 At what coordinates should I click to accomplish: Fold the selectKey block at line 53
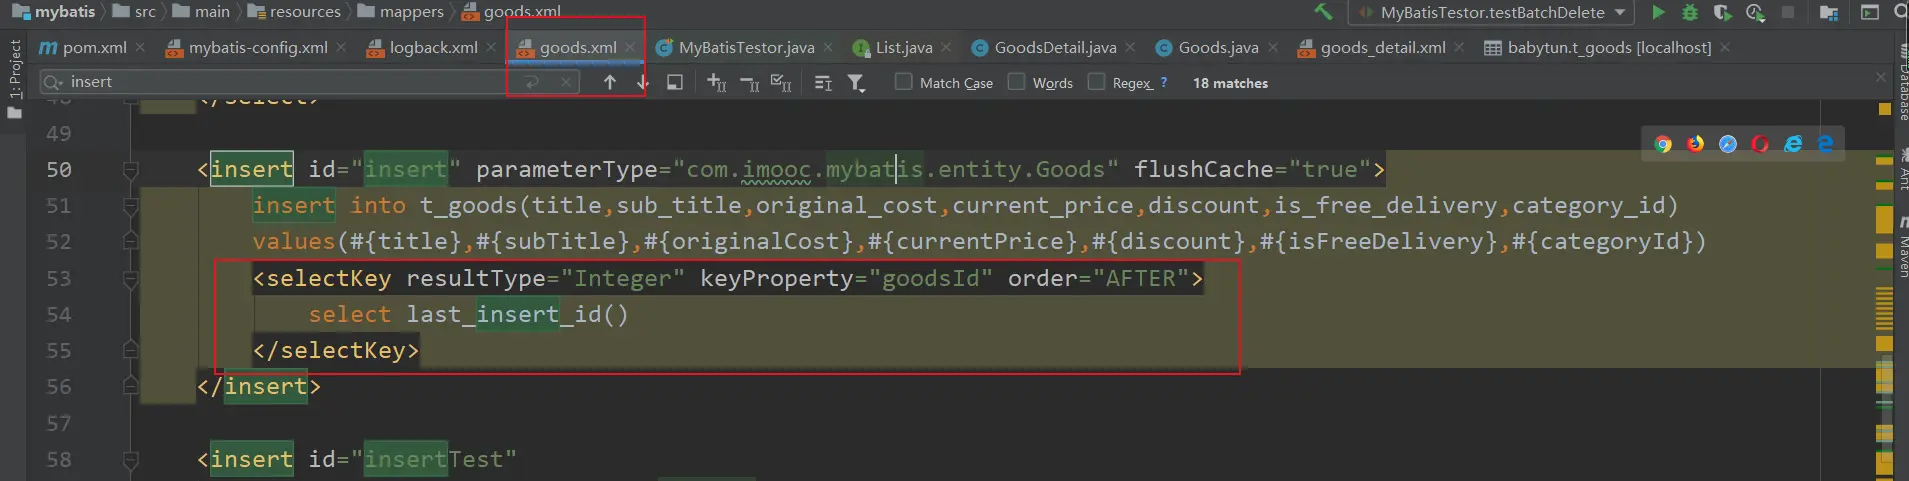130,279
